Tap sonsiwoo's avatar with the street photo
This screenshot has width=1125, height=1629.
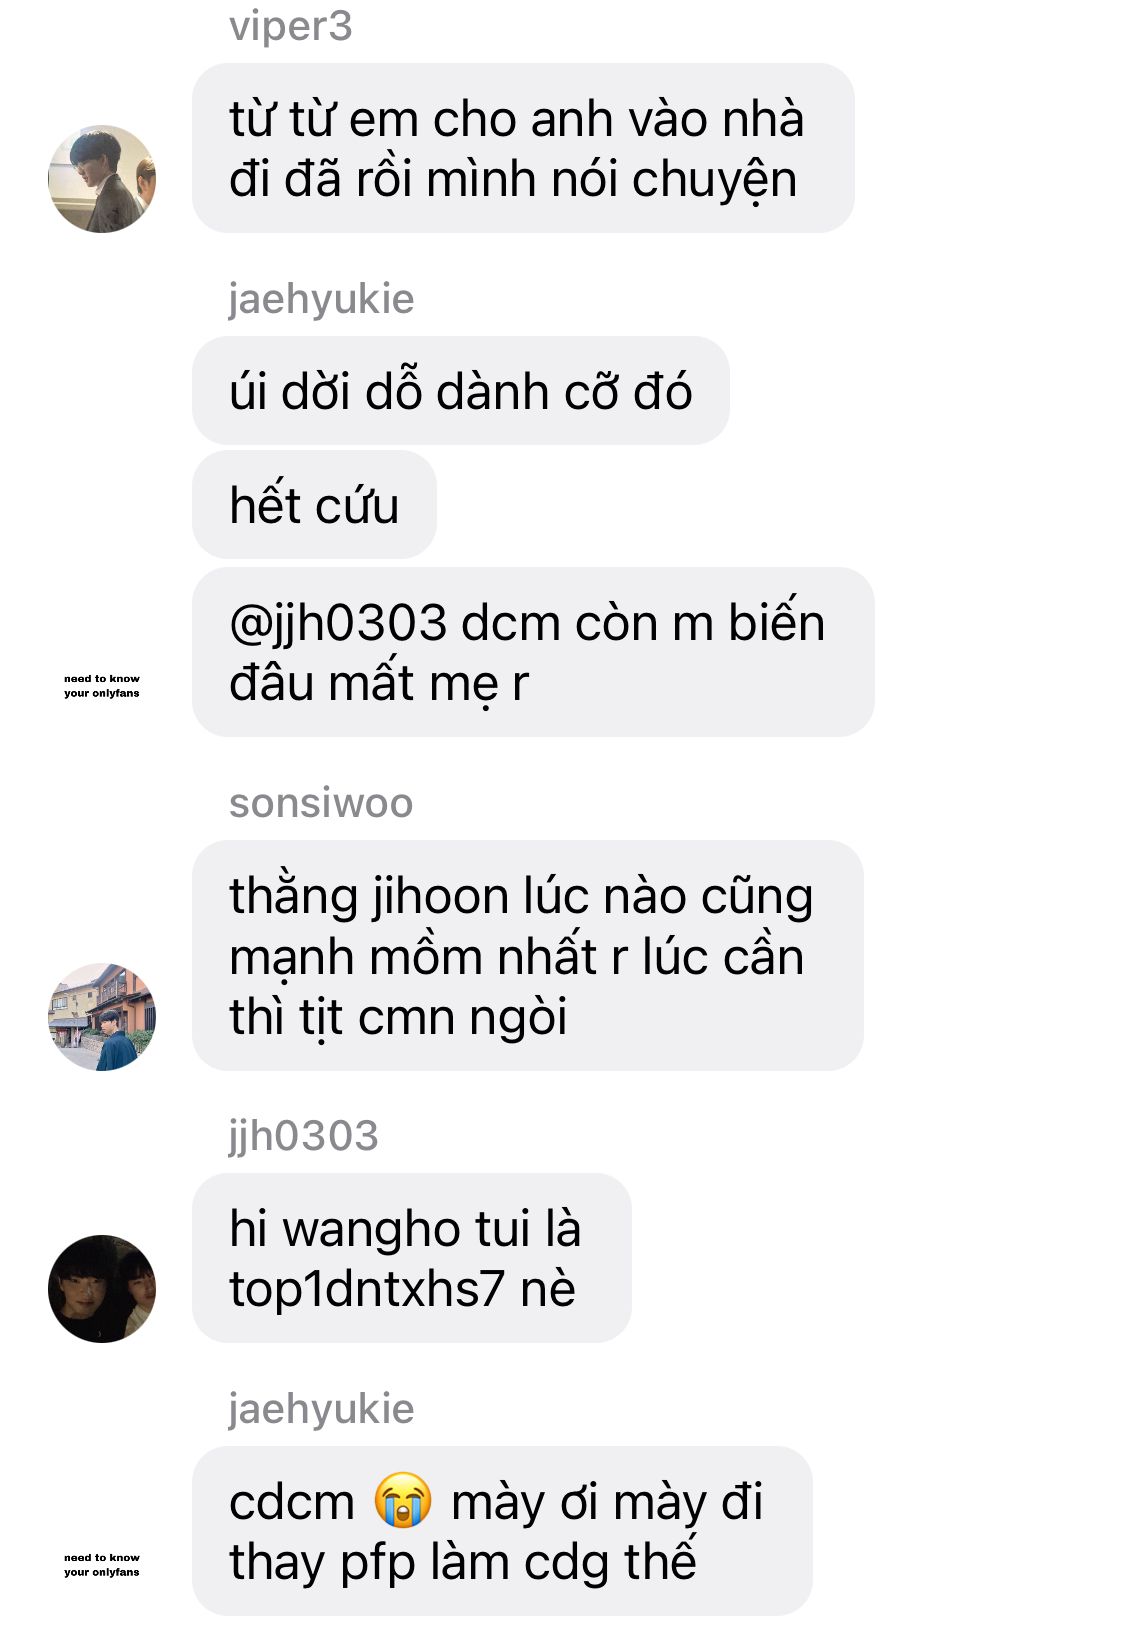click(102, 1017)
